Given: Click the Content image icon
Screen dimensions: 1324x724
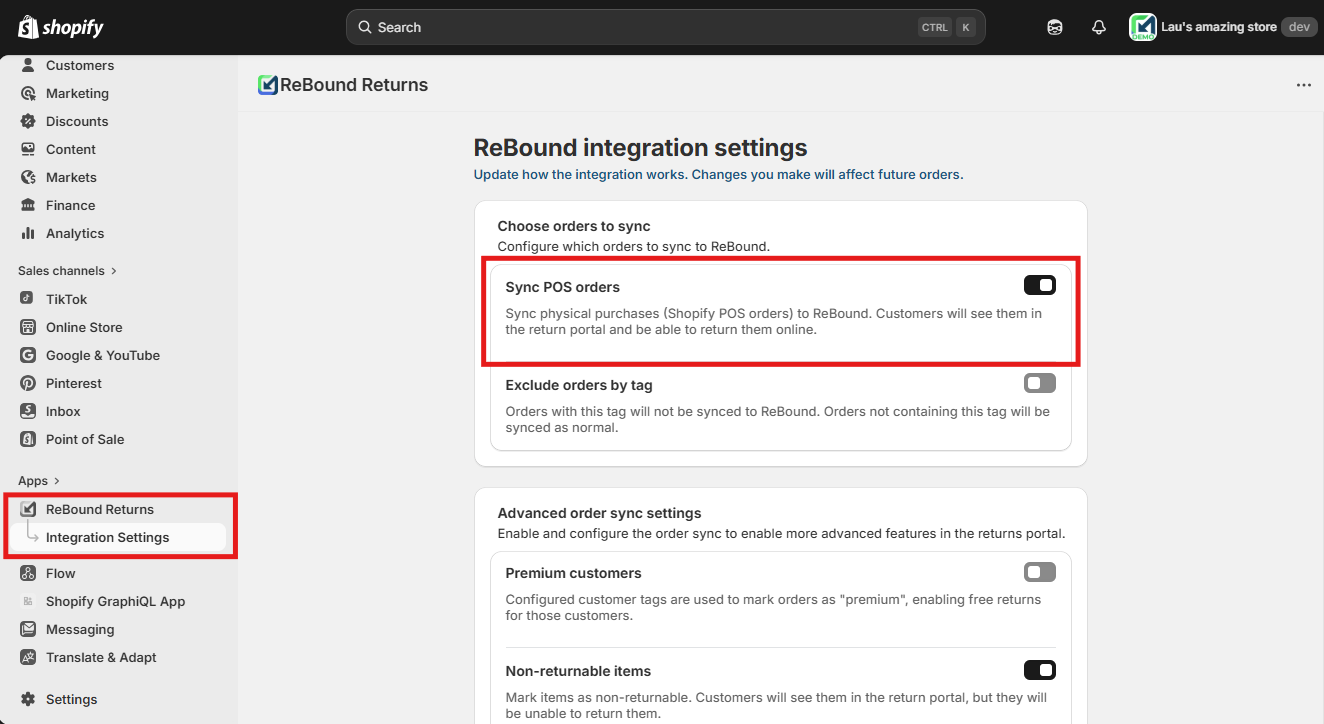Looking at the screenshot, I should 28,149.
